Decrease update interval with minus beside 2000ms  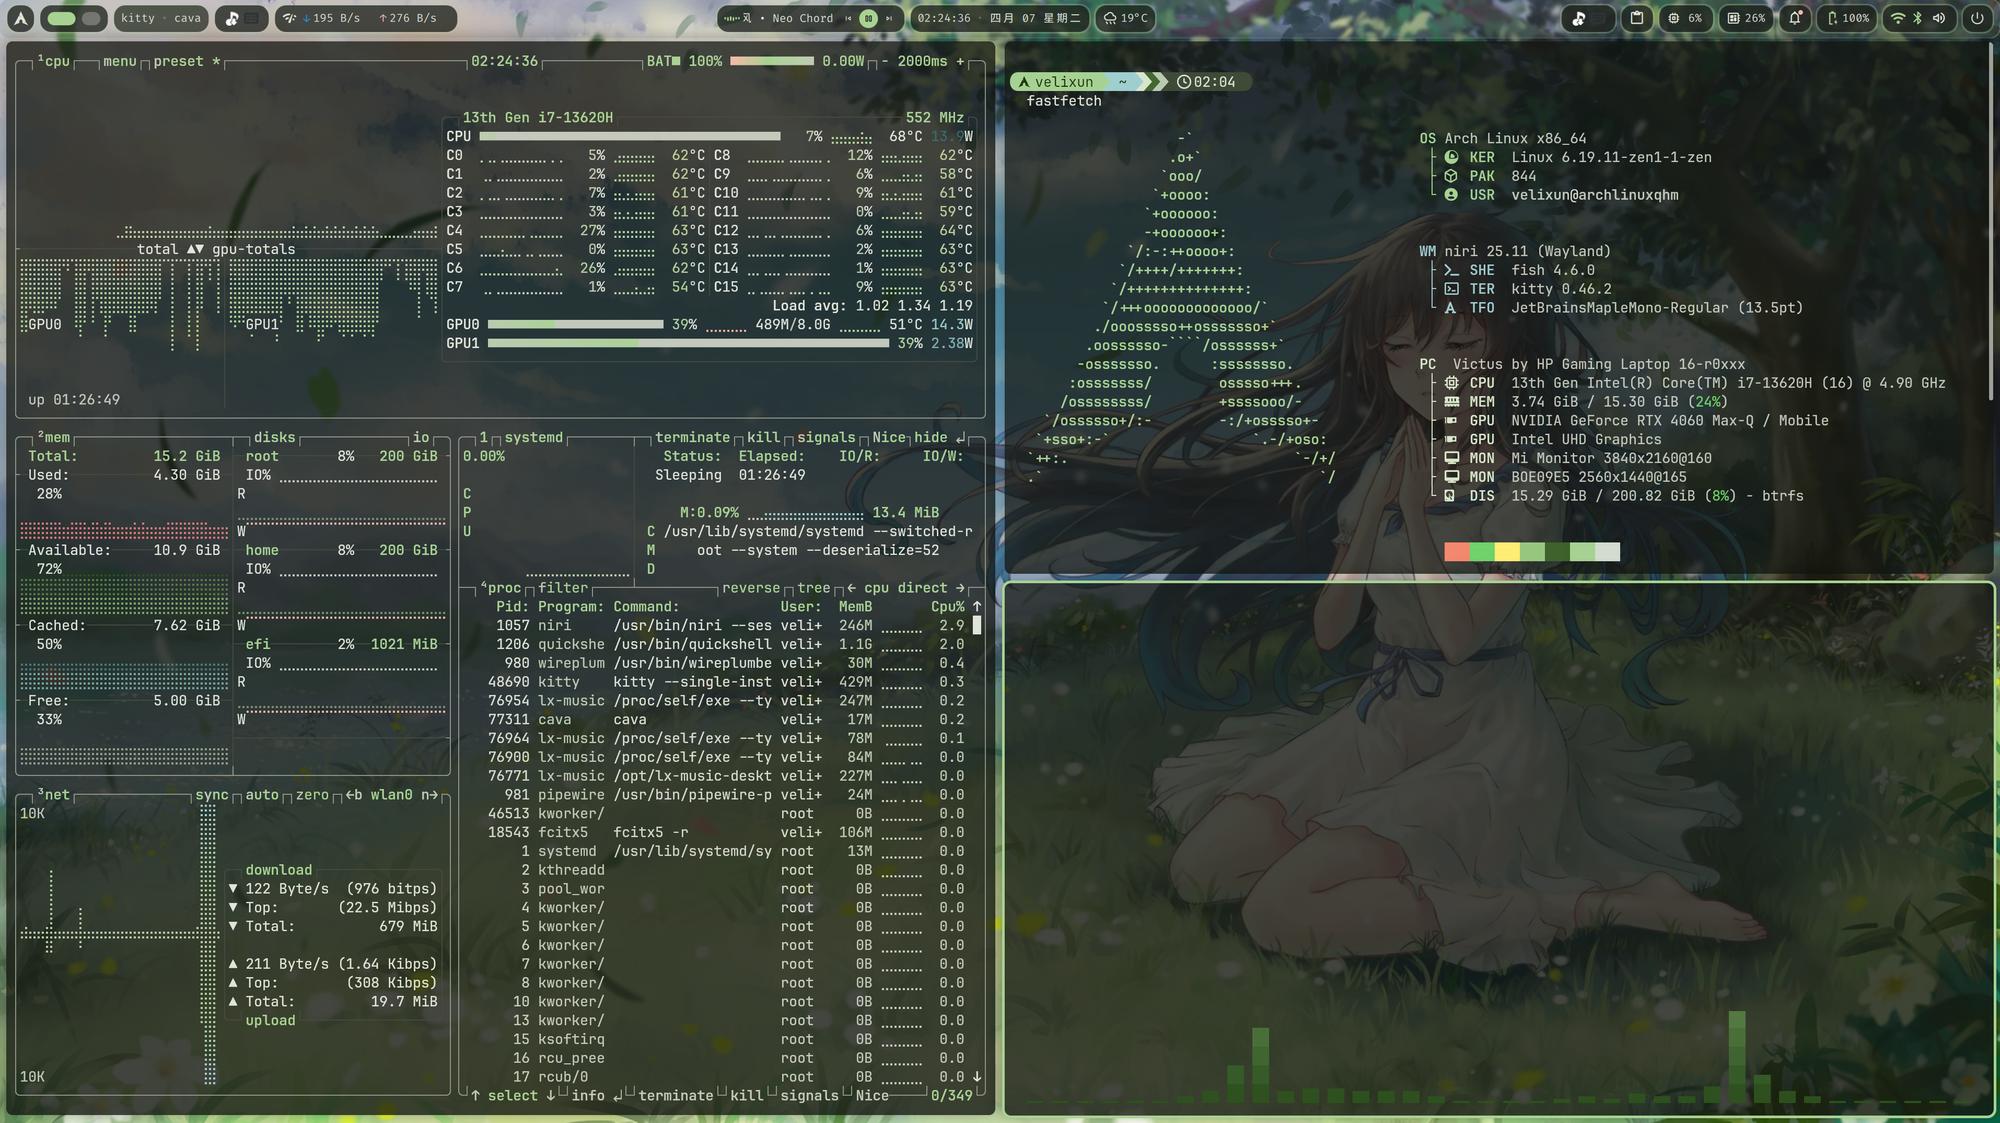885,61
